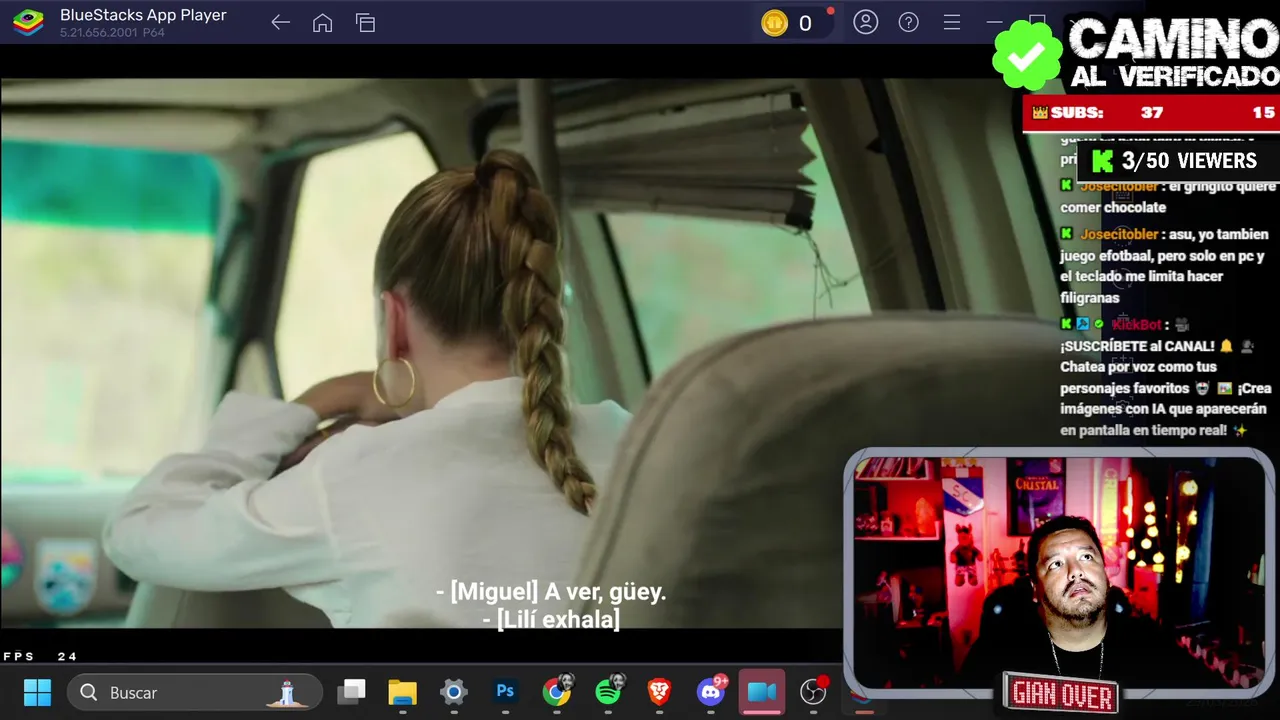Click the BlueStacks coin balance icon
The height and width of the screenshot is (720, 1280).
(775, 23)
